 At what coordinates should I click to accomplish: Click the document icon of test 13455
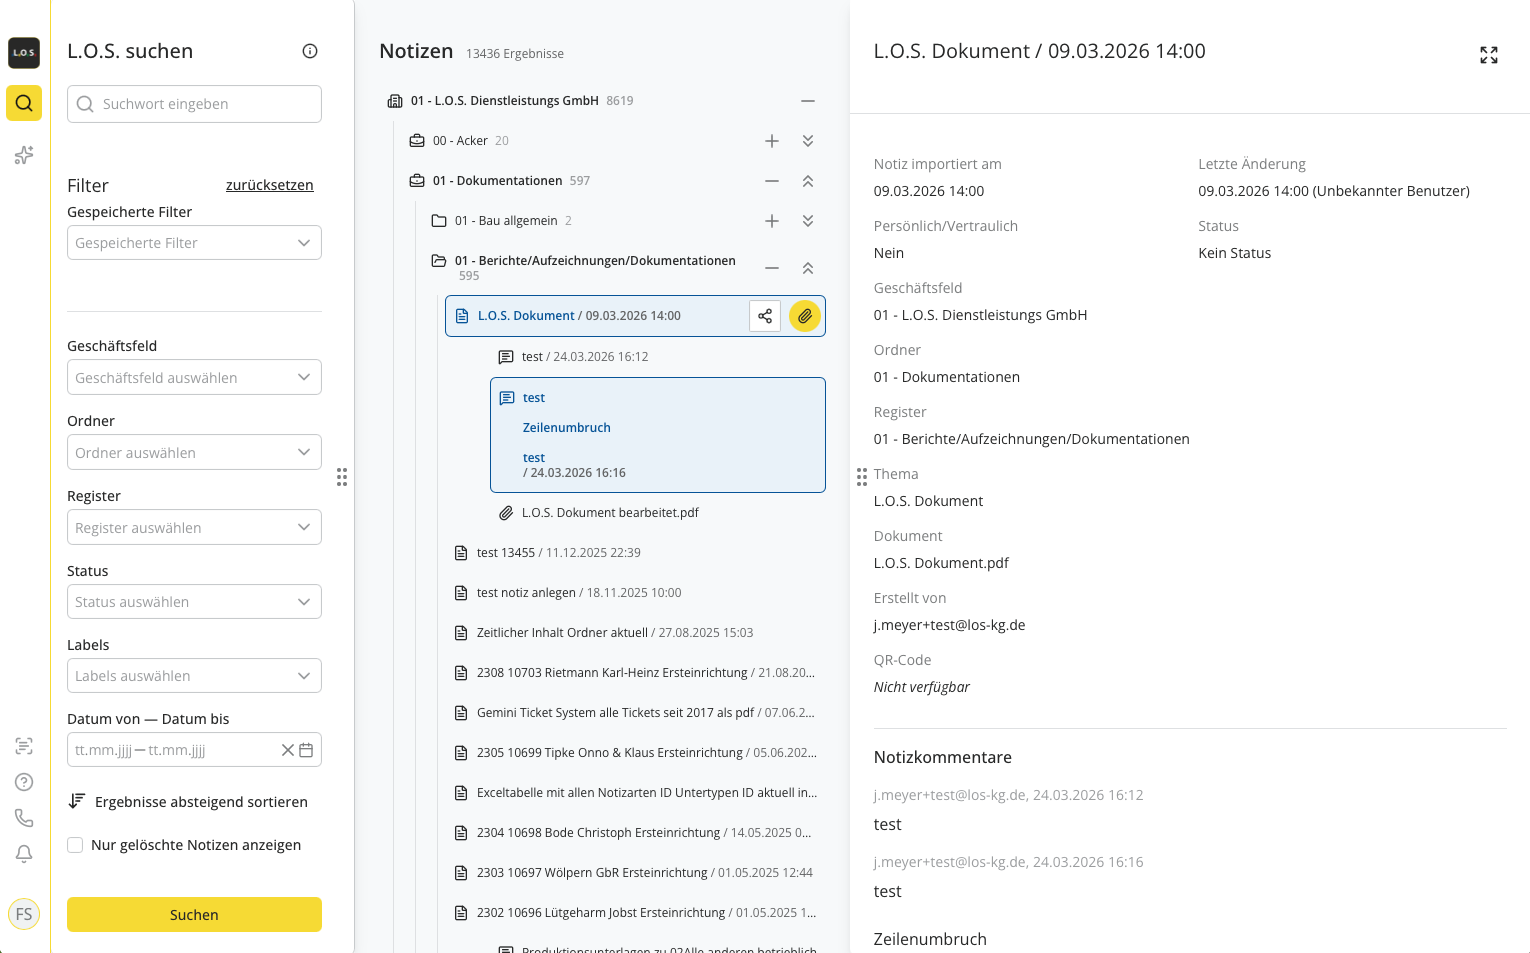(x=461, y=553)
